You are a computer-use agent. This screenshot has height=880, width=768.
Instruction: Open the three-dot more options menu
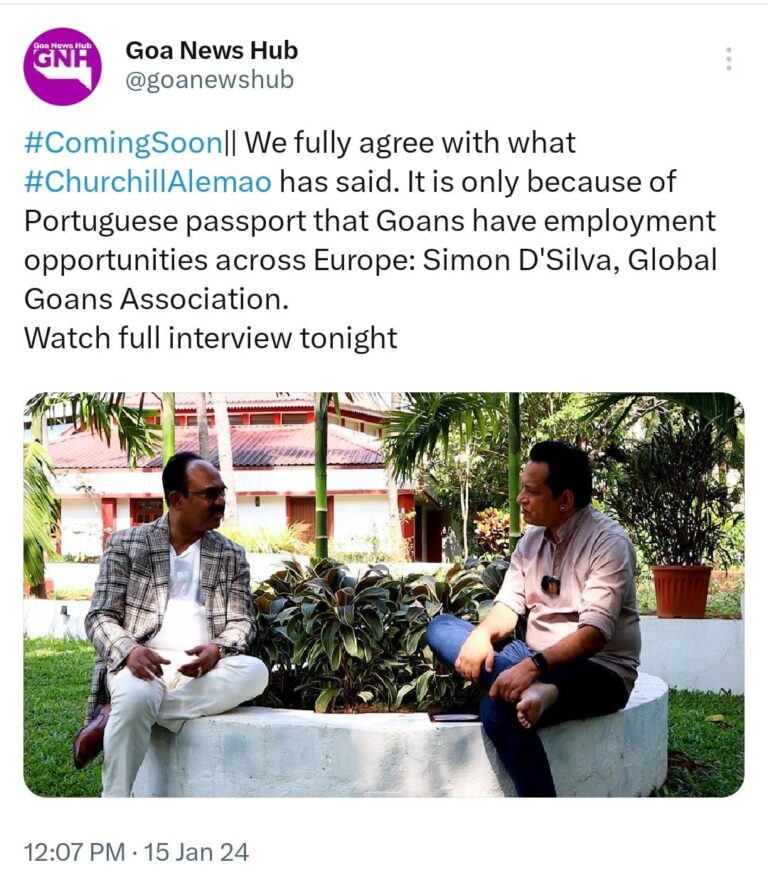pyautogui.click(x=728, y=59)
